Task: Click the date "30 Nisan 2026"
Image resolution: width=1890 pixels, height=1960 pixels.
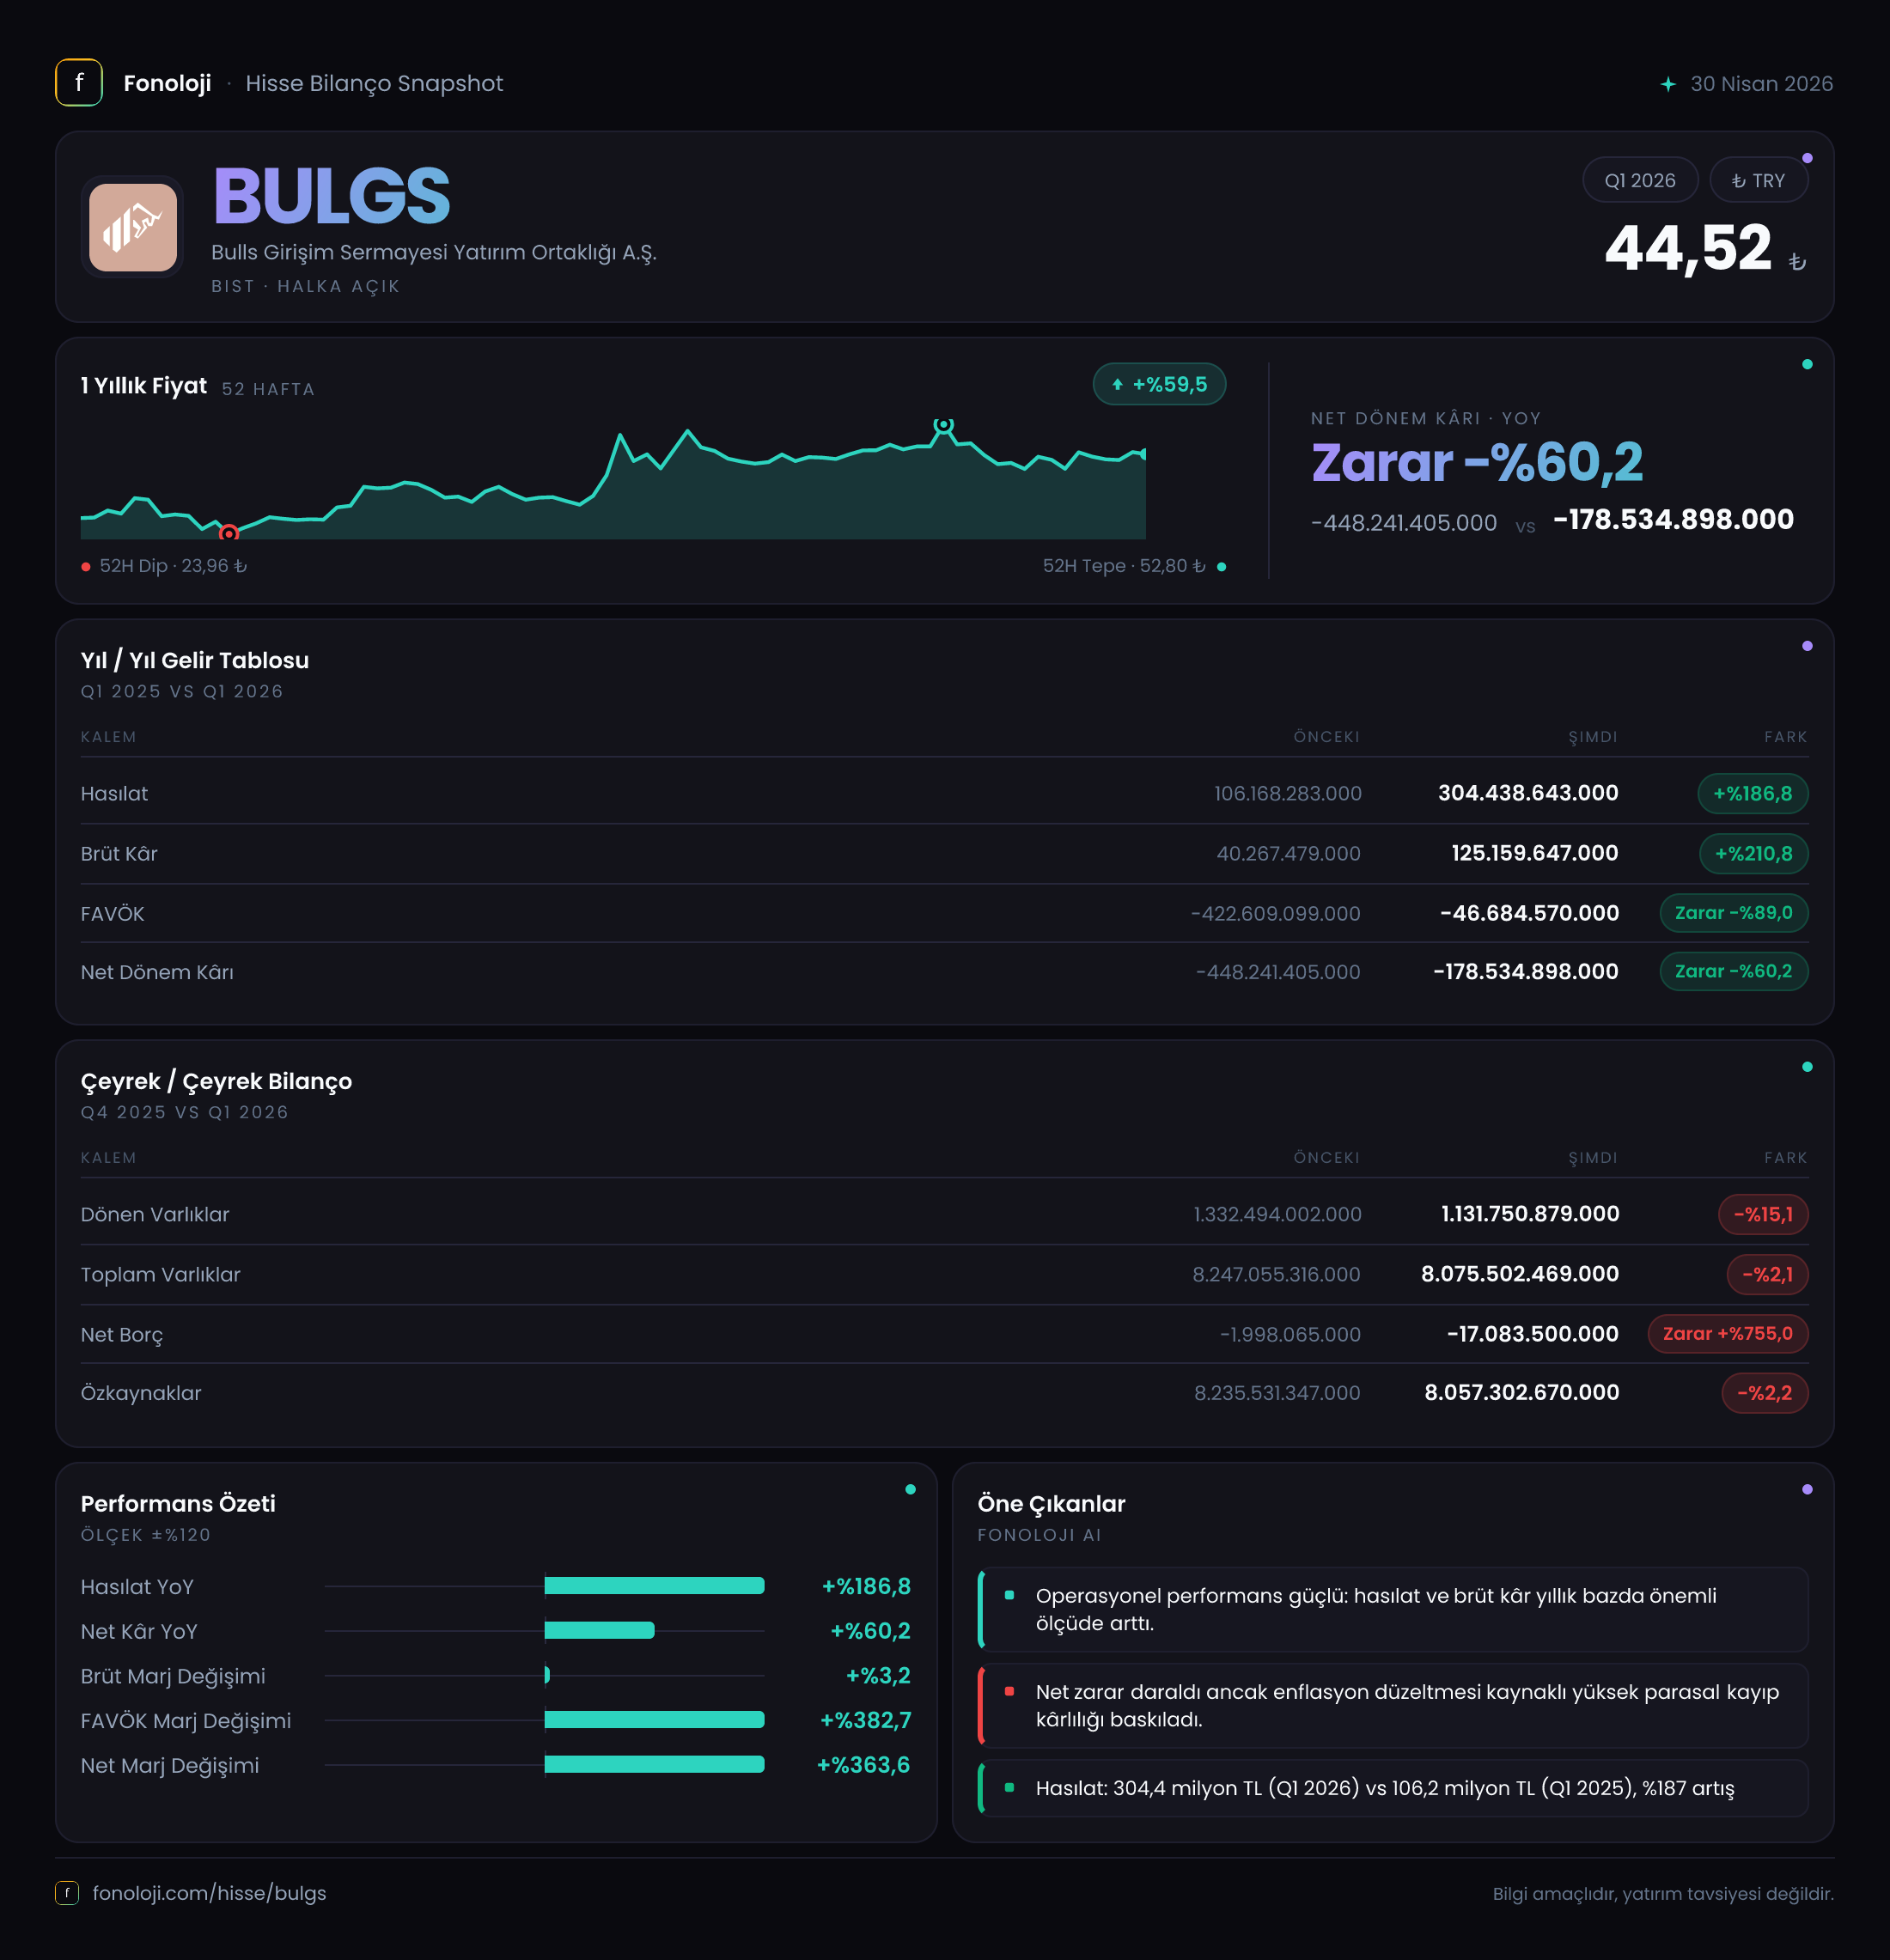Action: (x=1761, y=84)
